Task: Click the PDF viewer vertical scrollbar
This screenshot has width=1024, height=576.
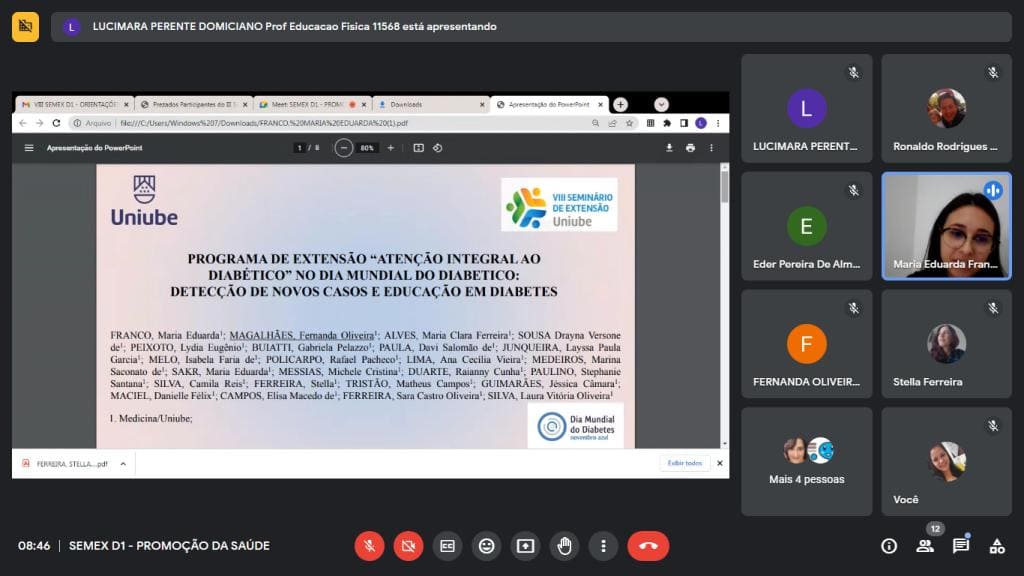Action: click(724, 306)
